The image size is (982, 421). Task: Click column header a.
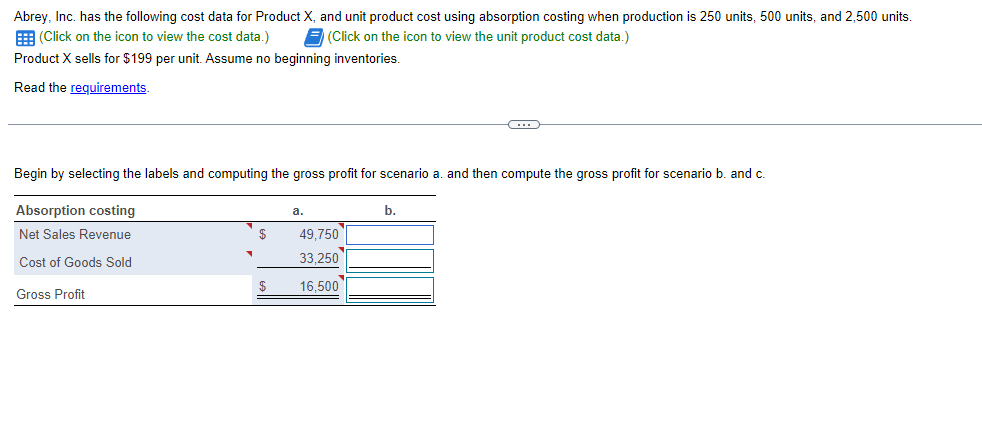click(297, 211)
